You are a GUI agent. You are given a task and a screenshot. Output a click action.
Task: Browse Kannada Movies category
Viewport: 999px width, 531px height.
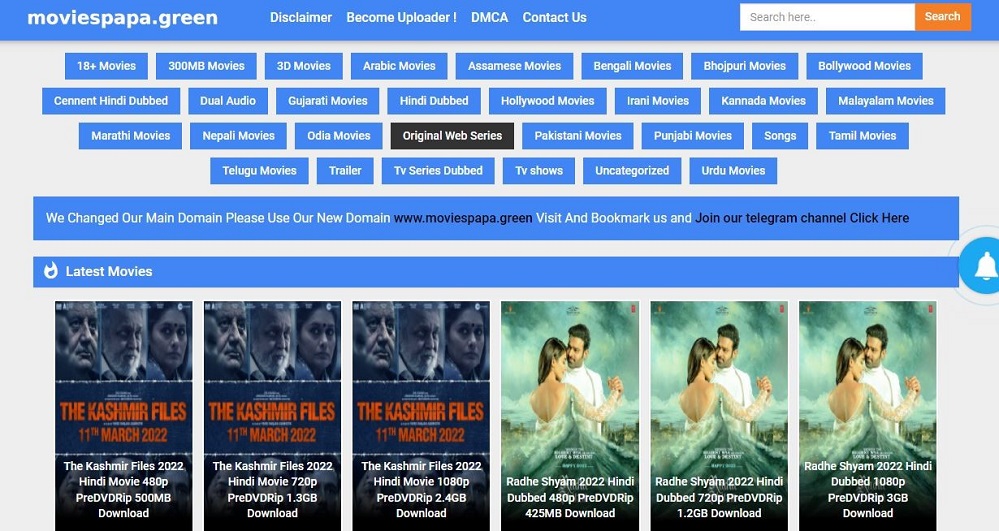coord(763,101)
